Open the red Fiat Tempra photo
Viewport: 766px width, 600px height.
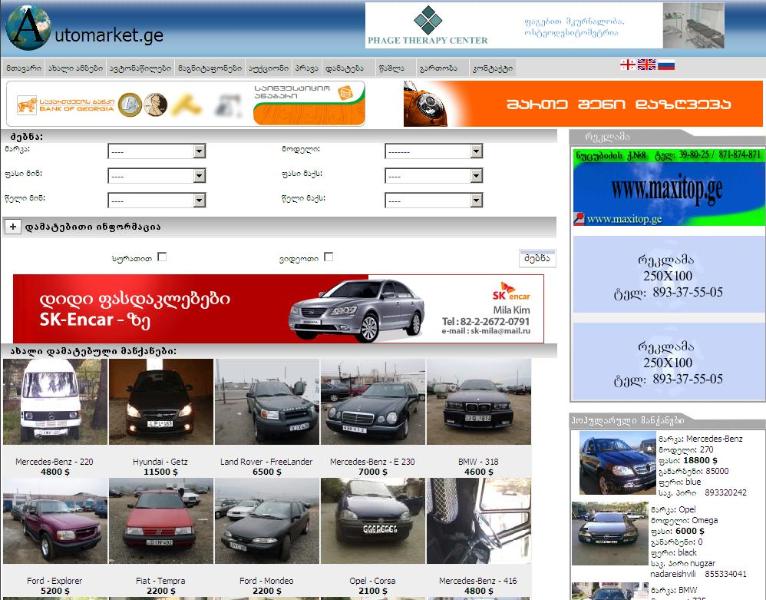(x=161, y=521)
